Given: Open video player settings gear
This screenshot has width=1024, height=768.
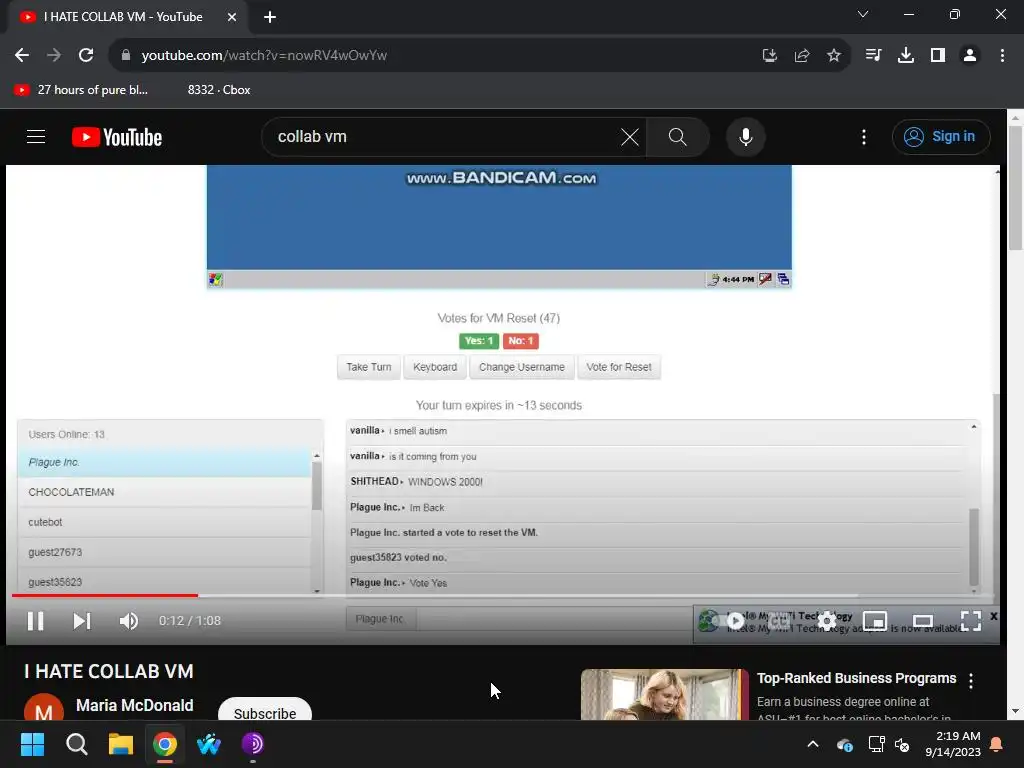Looking at the screenshot, I should click(x=827, y=621).
